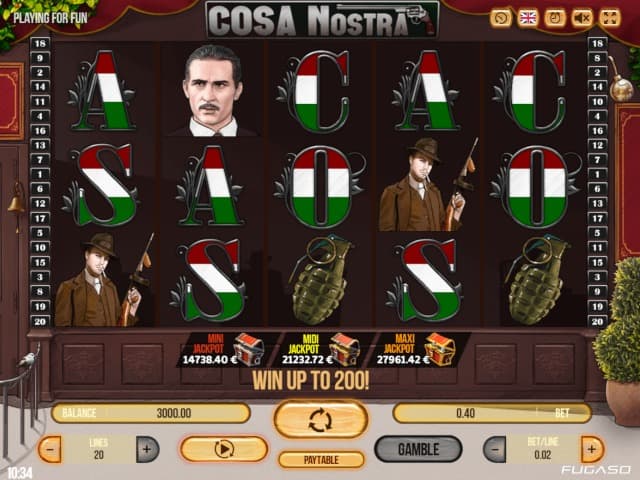Increase the number of lines
This screenshot has width=640, height=480.
pos(147,449)
